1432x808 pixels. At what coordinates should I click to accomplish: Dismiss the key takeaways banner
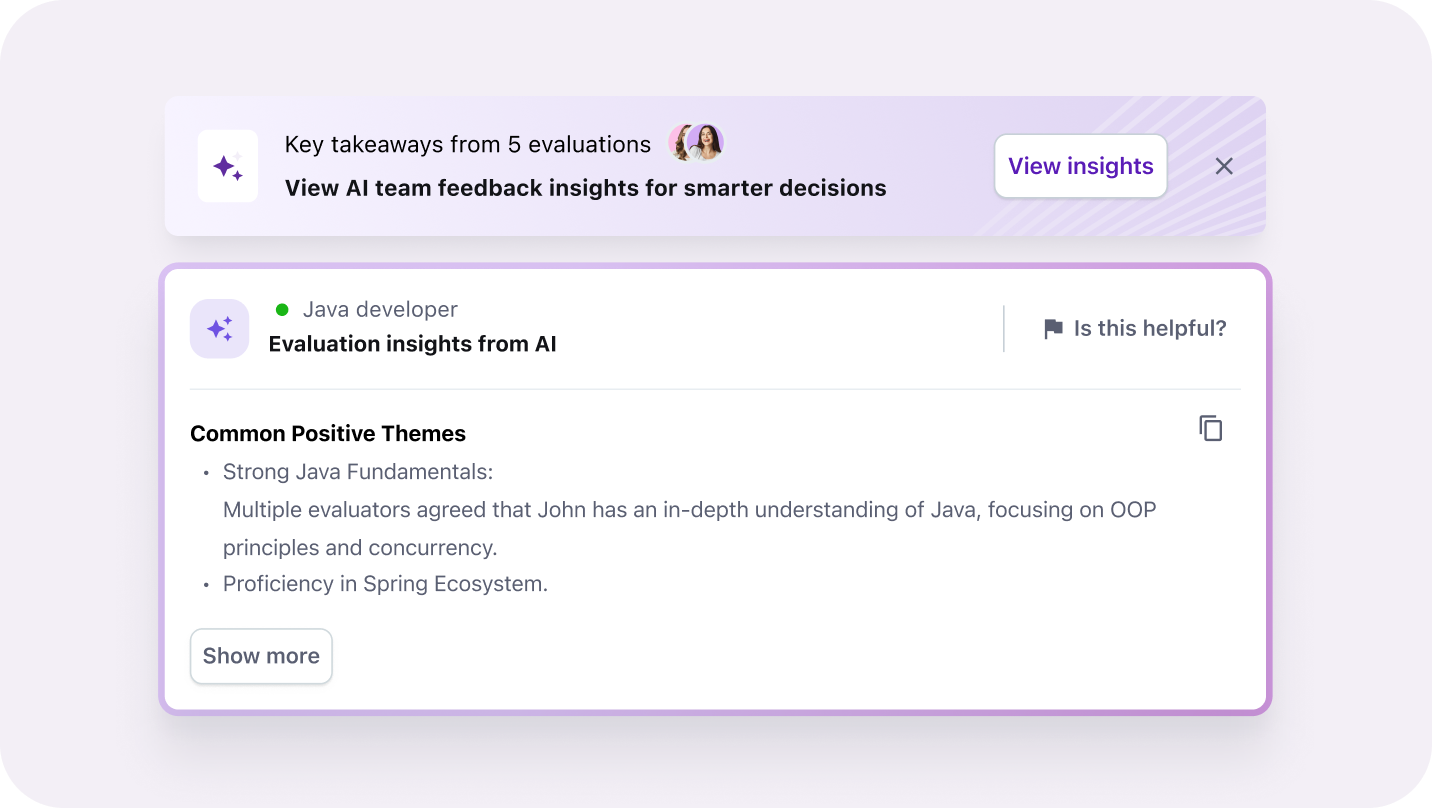[x=1224, y=166]
